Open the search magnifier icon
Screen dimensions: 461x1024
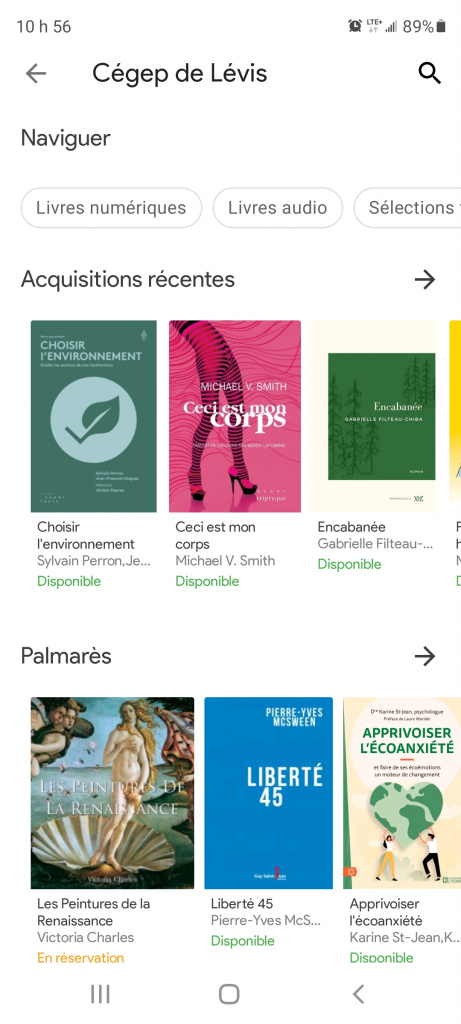(x=429, y=74)
